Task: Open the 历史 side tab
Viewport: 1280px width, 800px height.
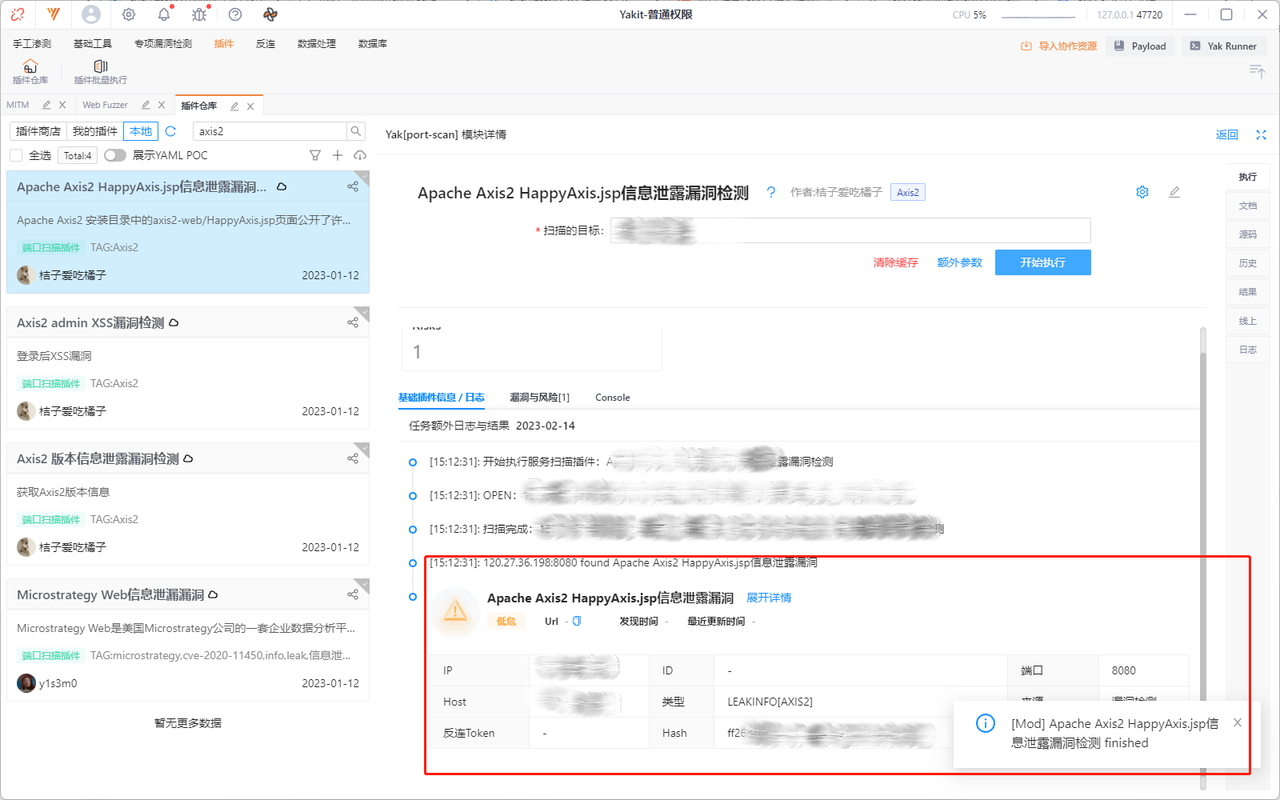Action: [1248, 263]
